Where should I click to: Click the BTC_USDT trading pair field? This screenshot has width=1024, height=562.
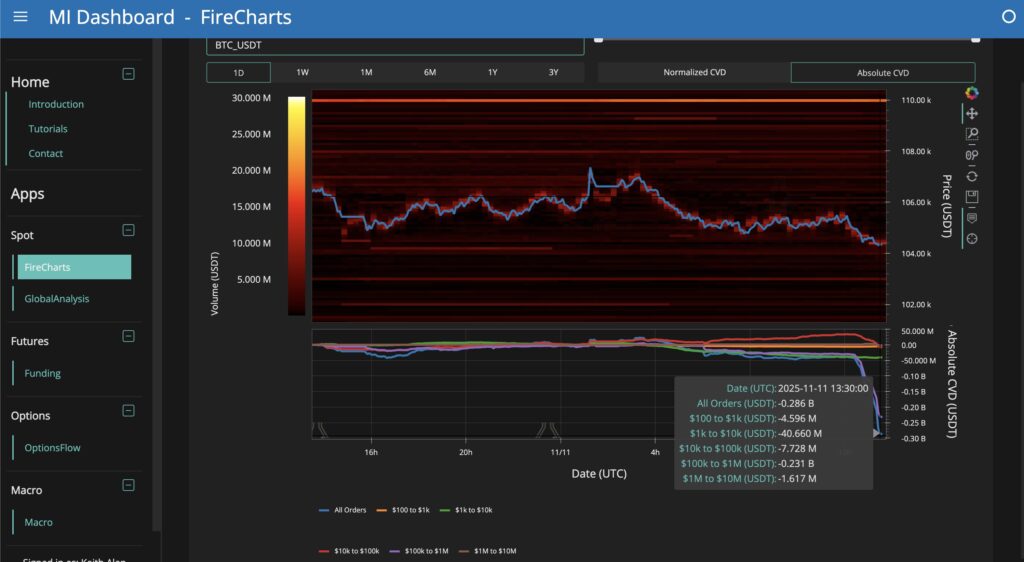click(394, 46)
